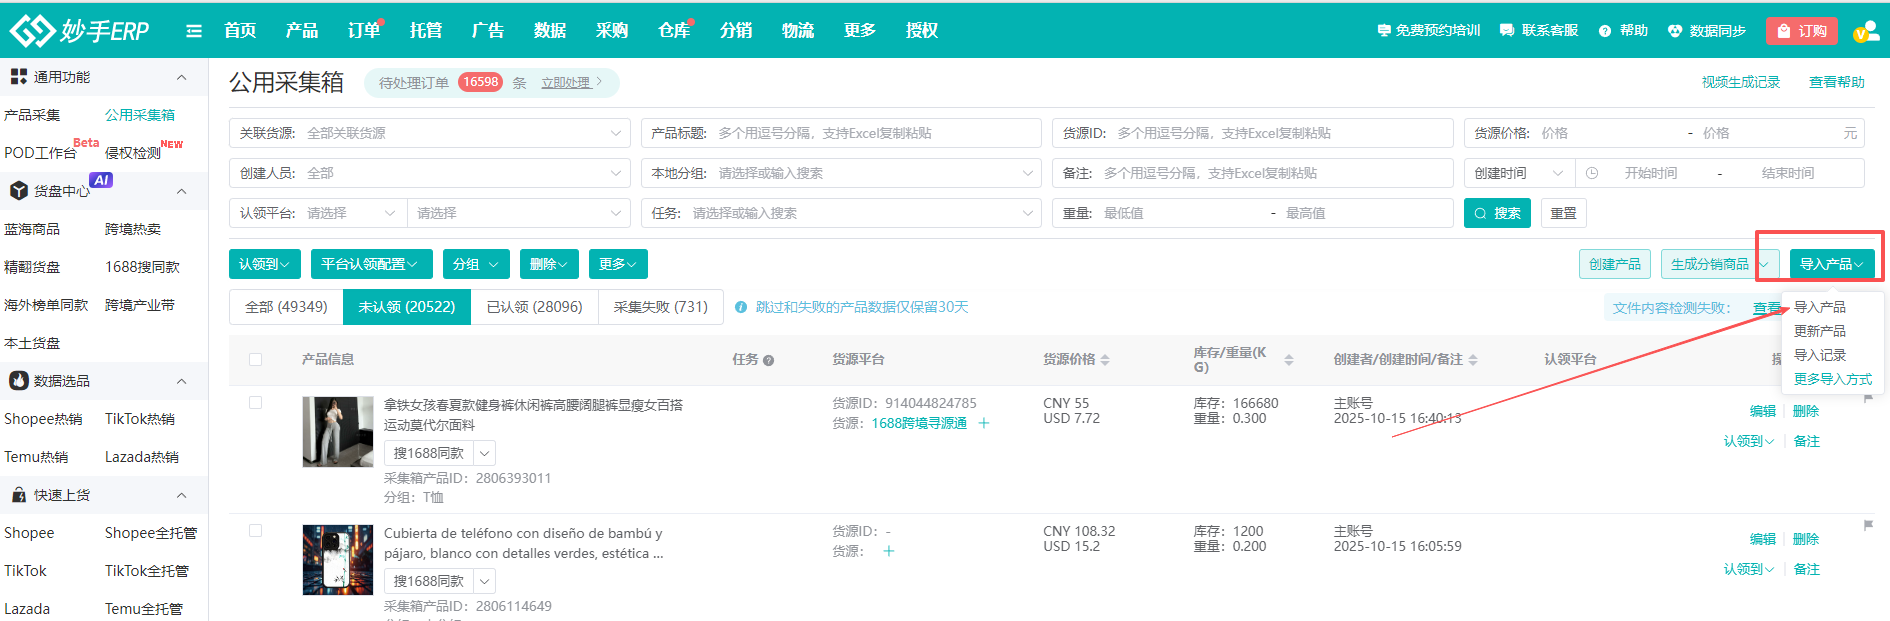The height and width of the screenshot is (621, 1890).
Task: Click the 妙手ERP logo
Action: [x=80, y=31]
